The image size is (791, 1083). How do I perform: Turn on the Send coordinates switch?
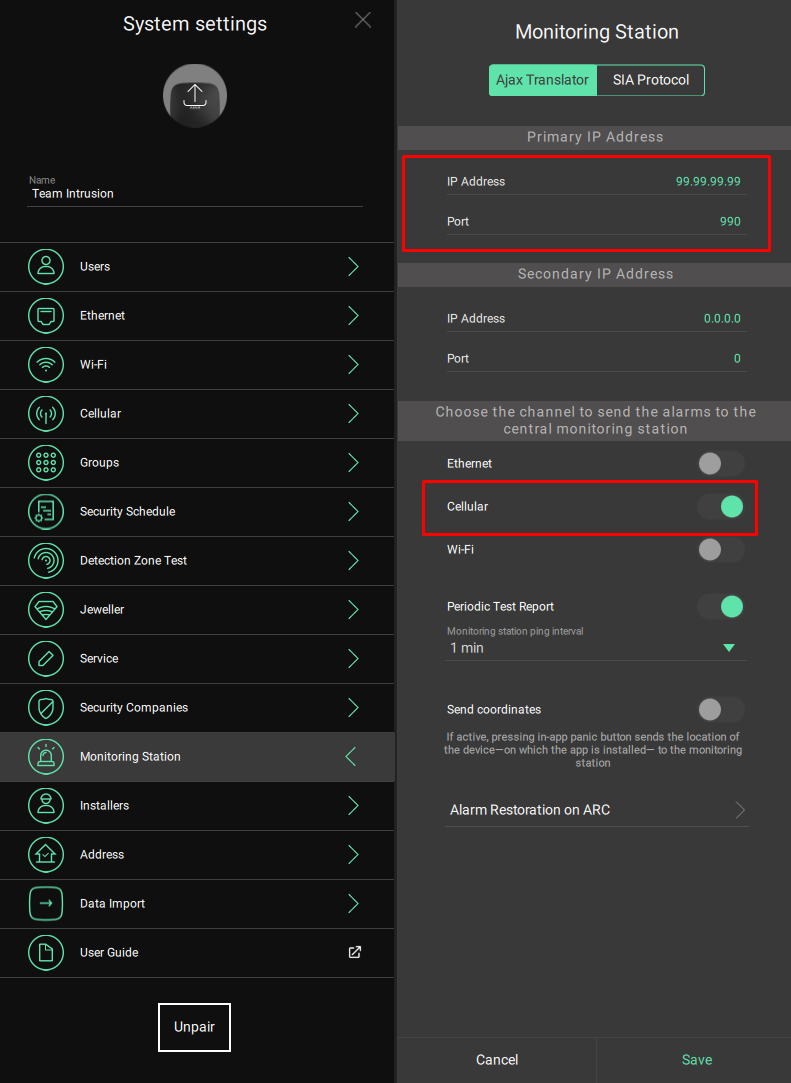coord(721,709)
